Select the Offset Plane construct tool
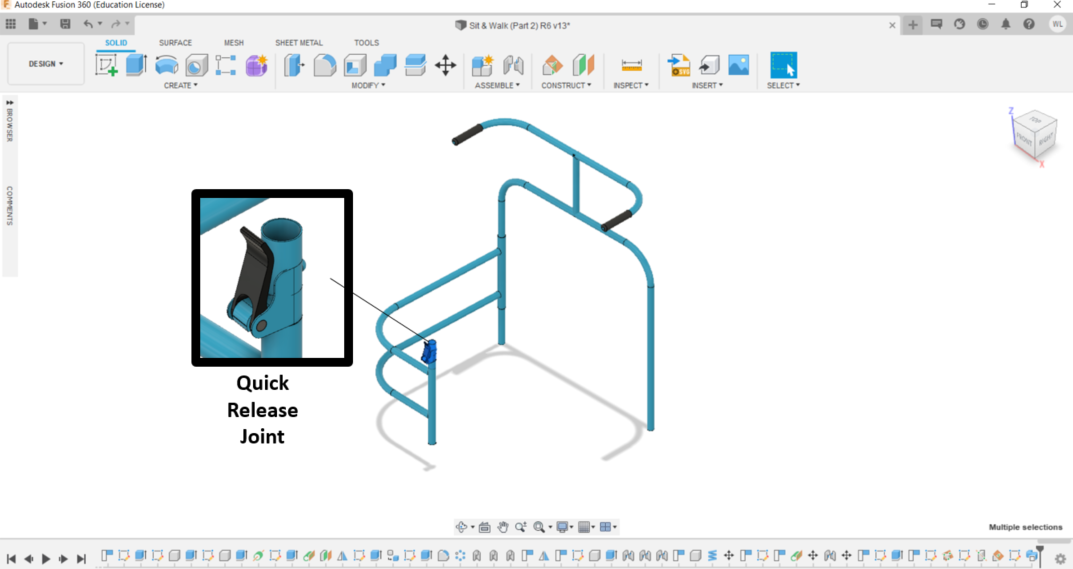Image resolution: width=1073 pixels, height=569 pixels. 552,65
